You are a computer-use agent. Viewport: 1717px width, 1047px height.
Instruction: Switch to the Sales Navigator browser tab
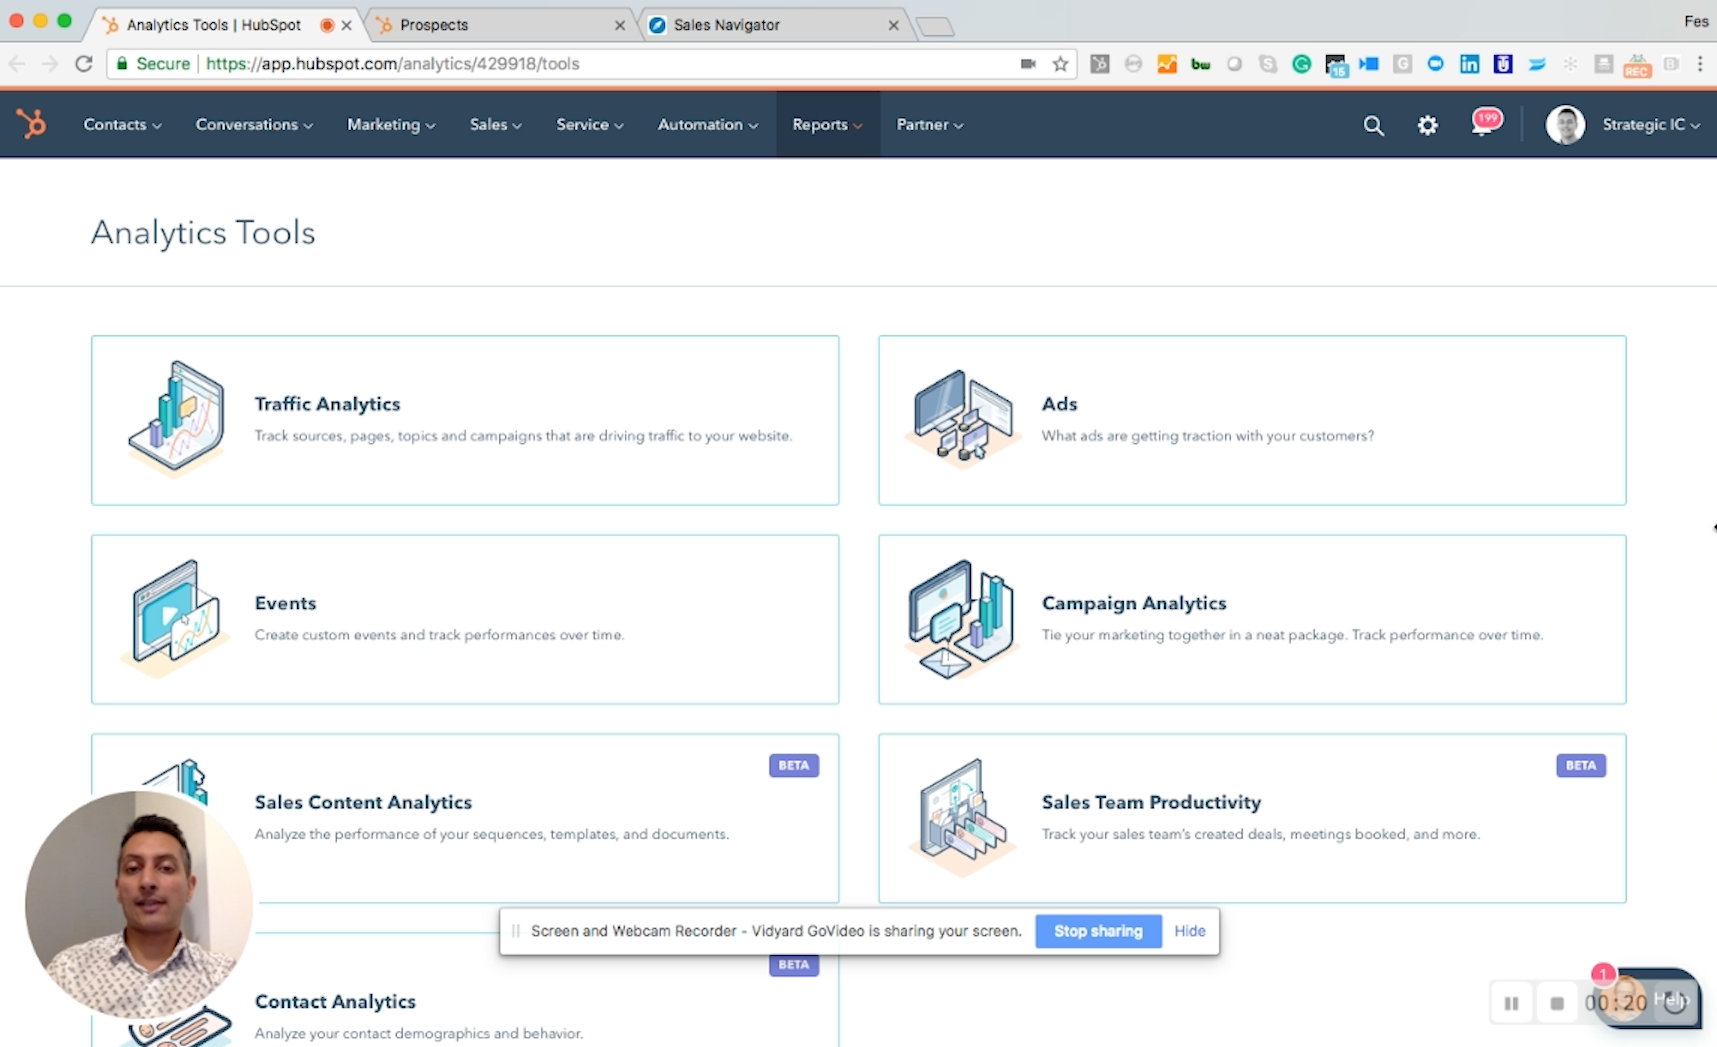point(774,25)
